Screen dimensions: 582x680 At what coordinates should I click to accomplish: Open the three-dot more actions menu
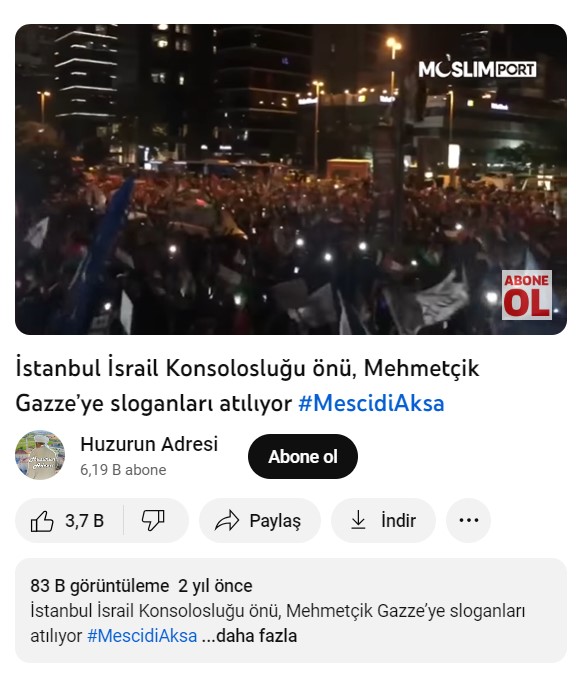468,520
